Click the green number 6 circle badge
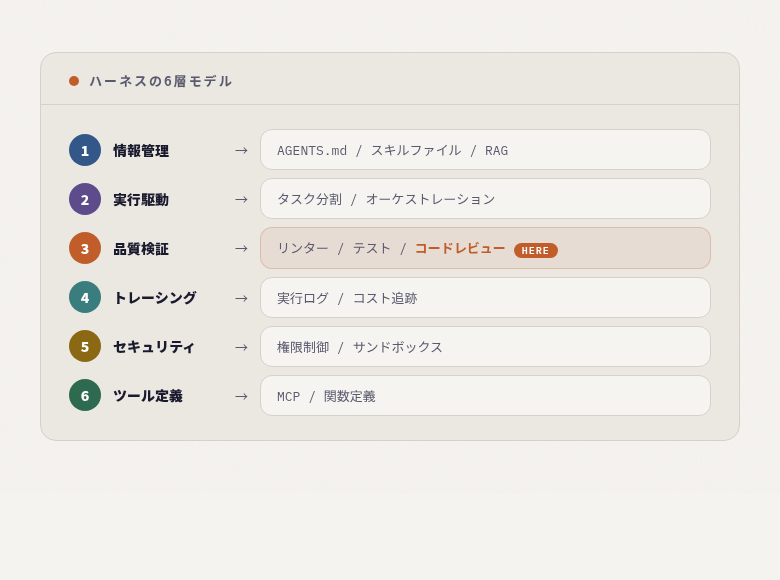The height and width of the screenshot is (580, 780). 85,395
